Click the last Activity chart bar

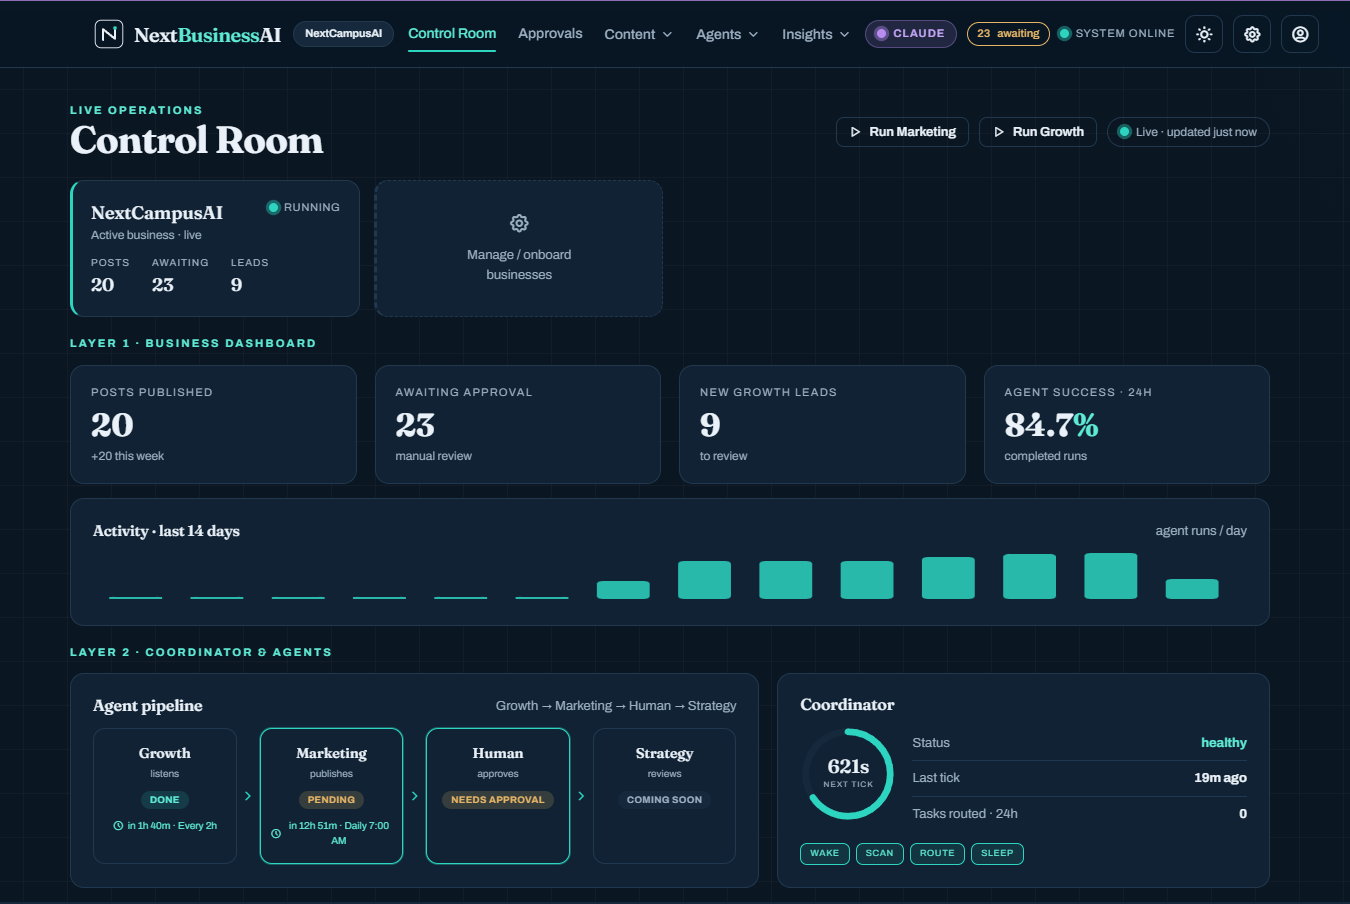coord(1192,589)
